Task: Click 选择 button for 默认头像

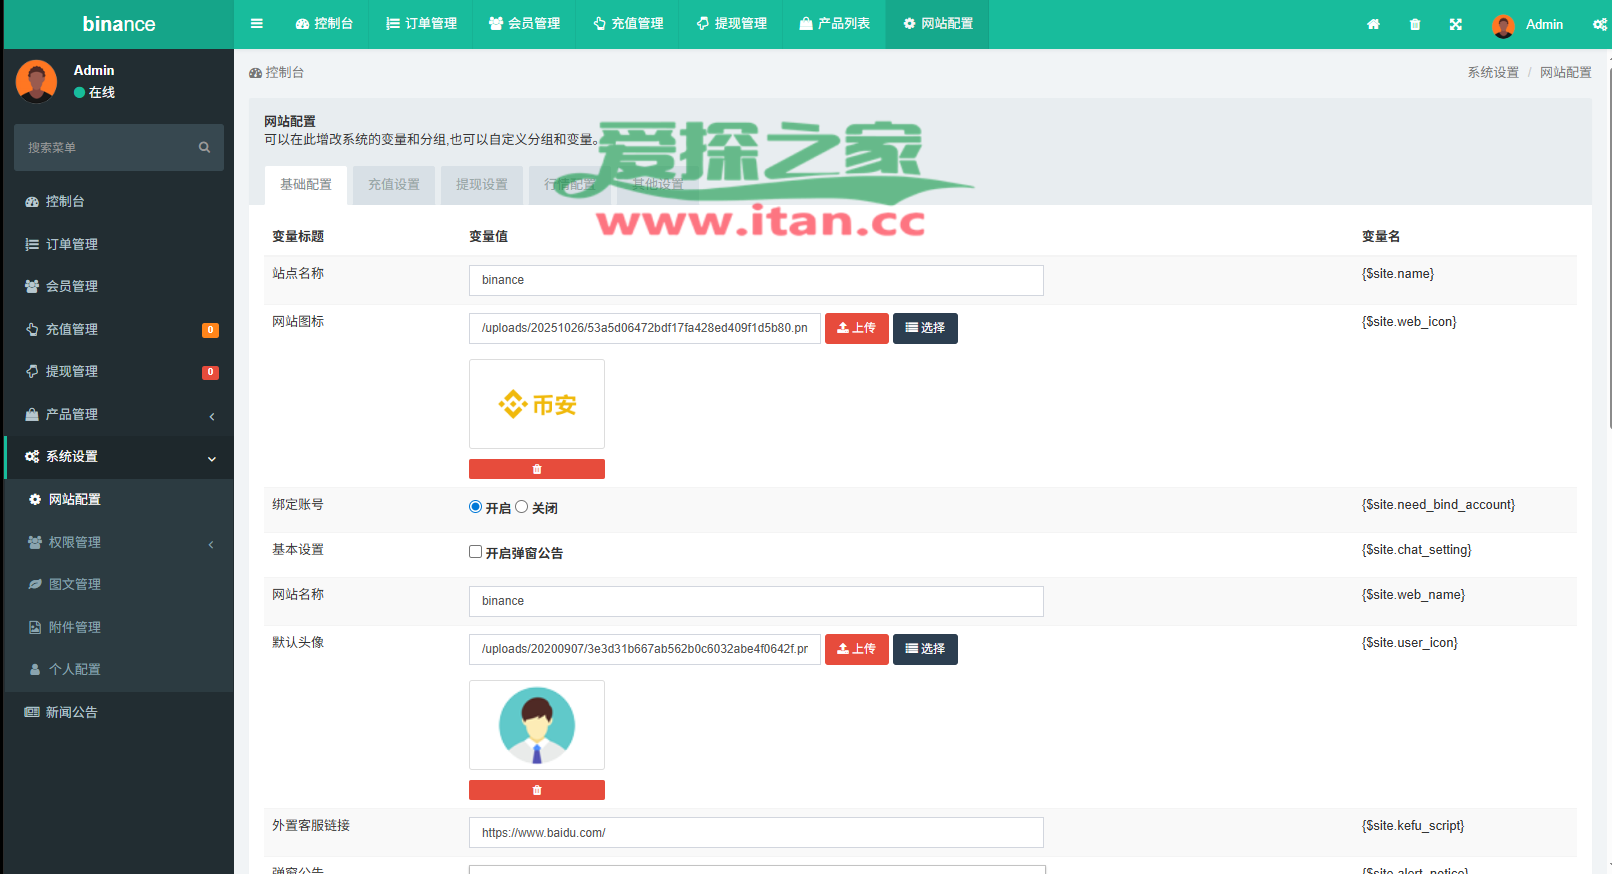Action: click(x=925, y=649)
